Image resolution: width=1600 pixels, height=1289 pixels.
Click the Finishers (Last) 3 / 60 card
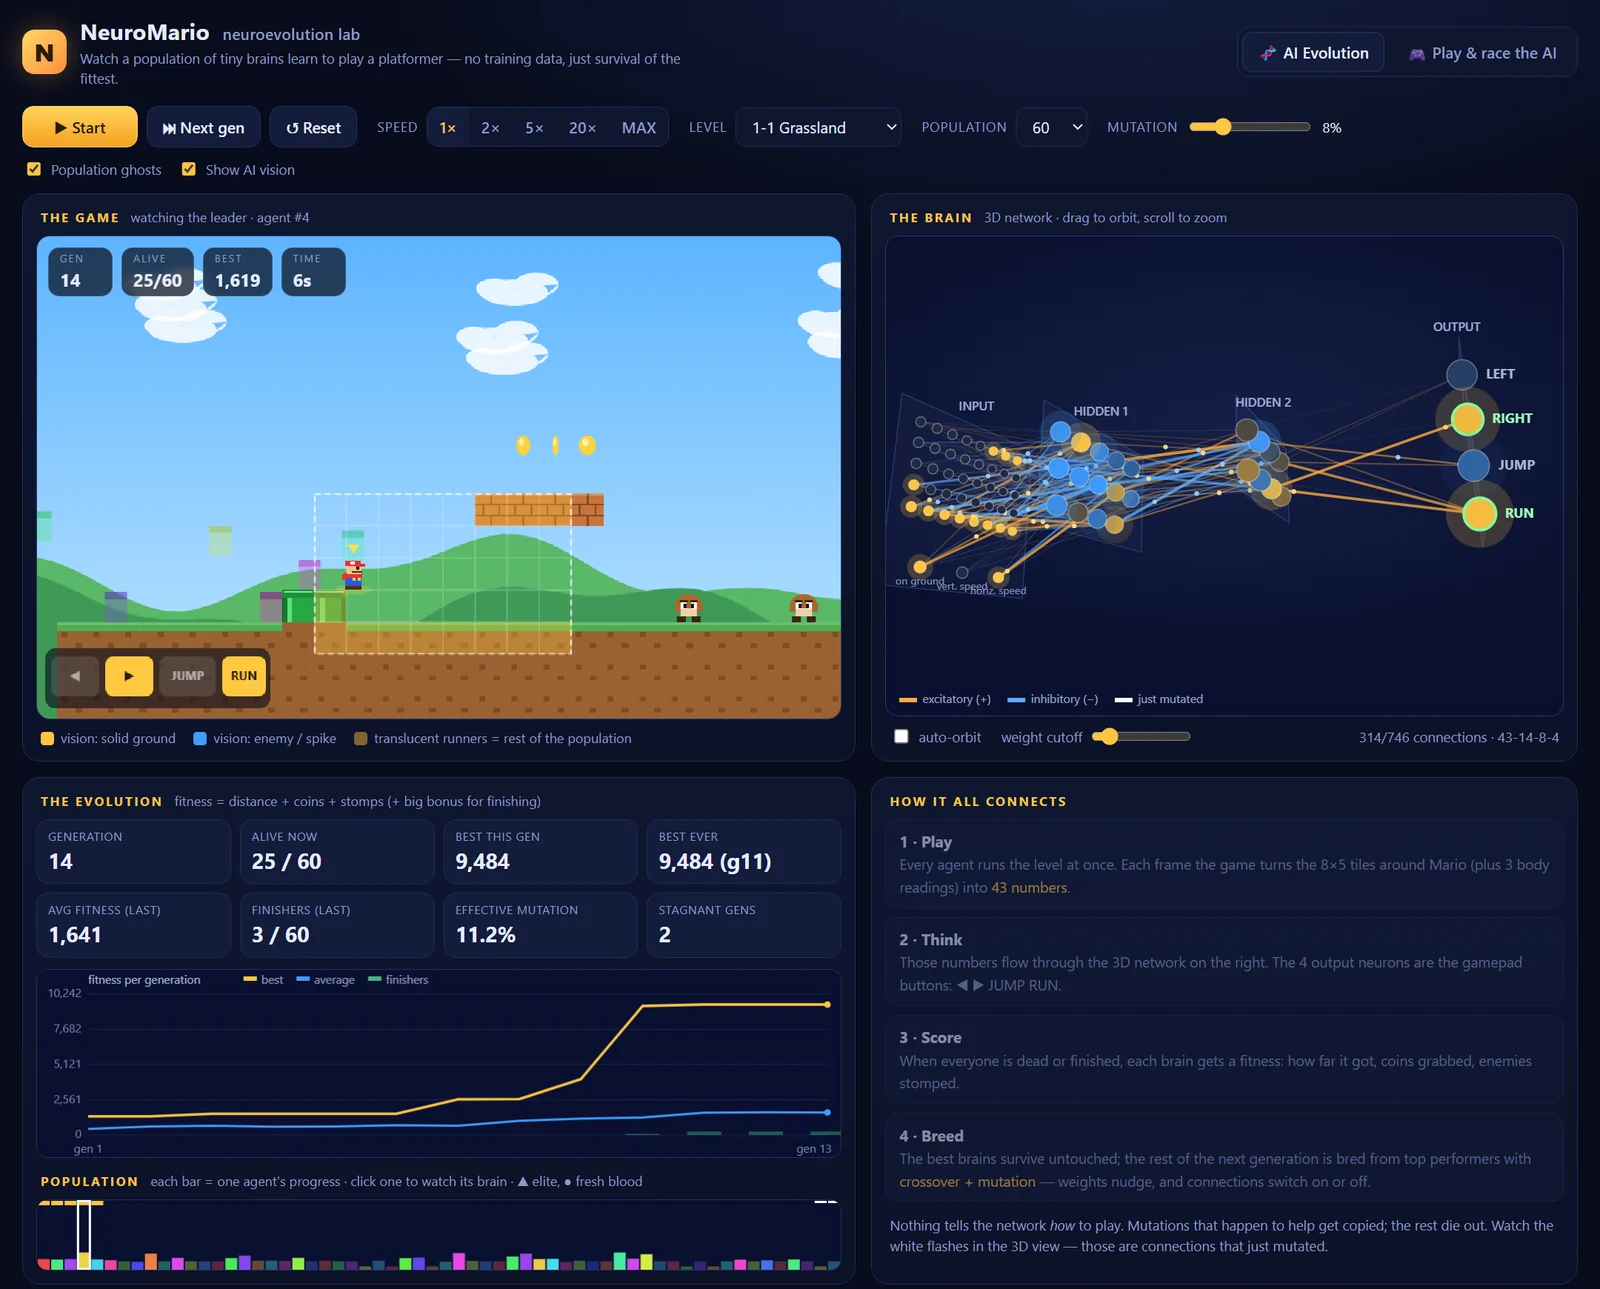(337, 925)
